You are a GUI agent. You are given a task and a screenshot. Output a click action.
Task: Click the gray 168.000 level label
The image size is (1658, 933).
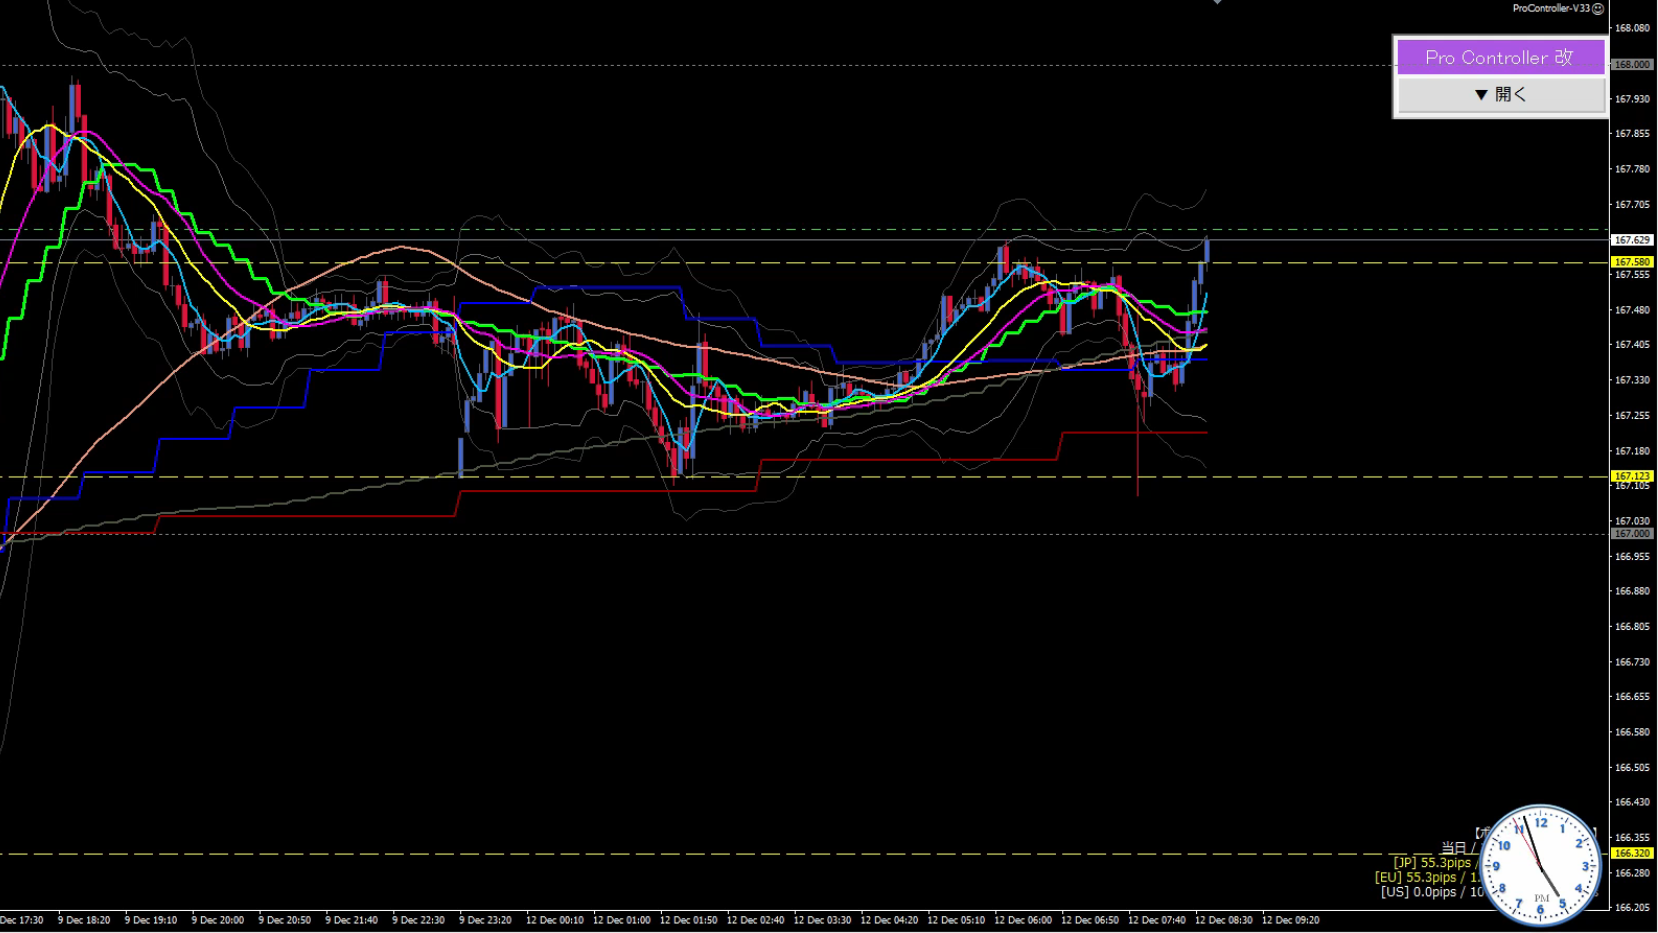[1632, 64]
